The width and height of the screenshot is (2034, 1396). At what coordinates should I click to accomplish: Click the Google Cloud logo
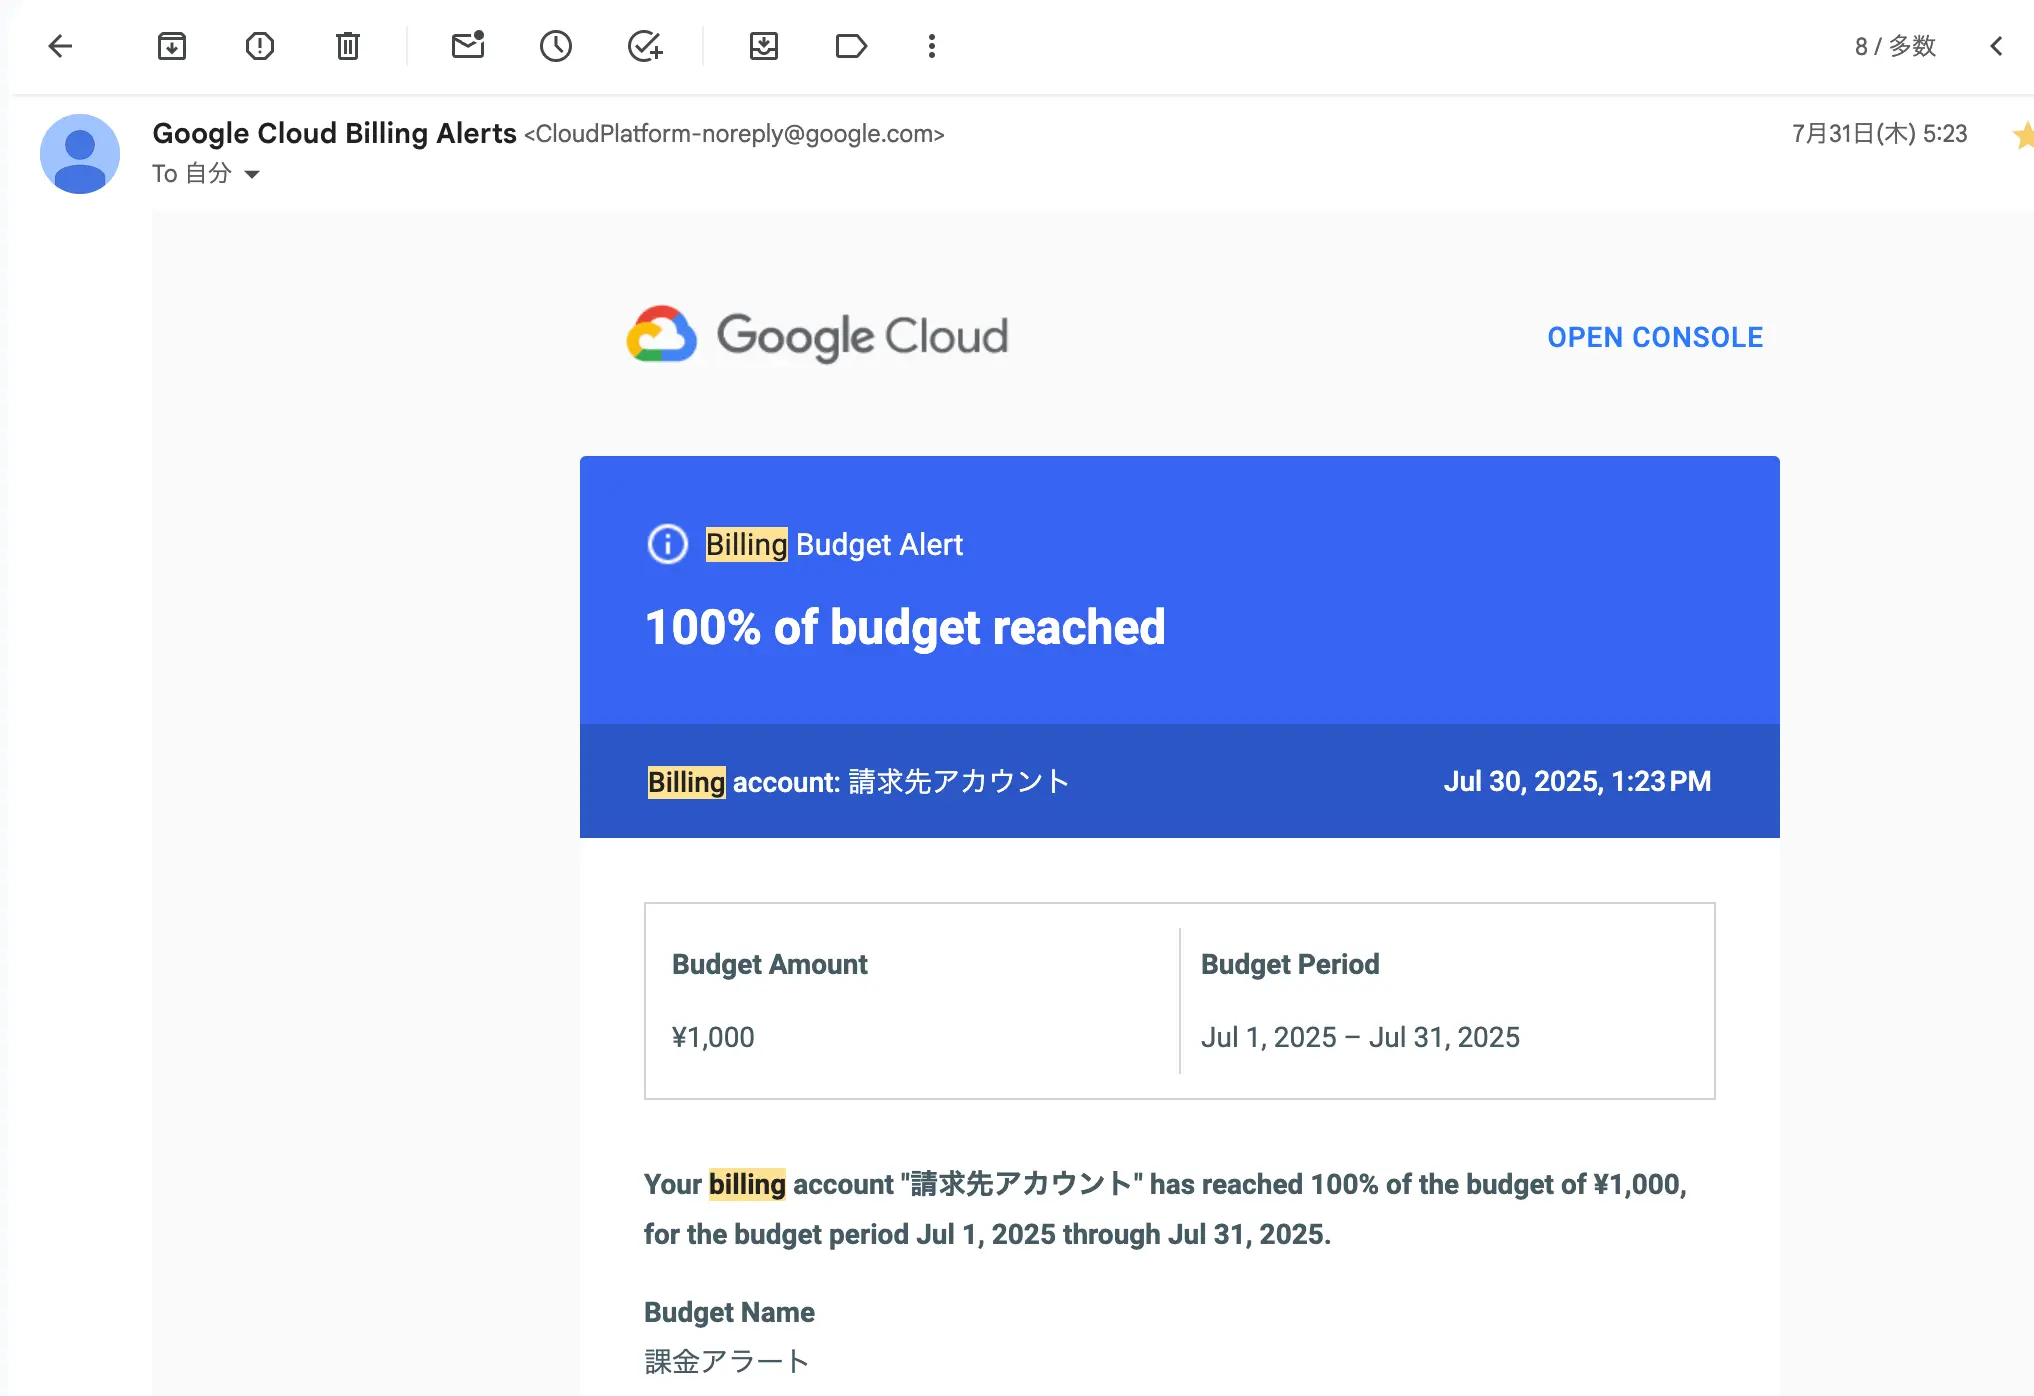(818, 335)
